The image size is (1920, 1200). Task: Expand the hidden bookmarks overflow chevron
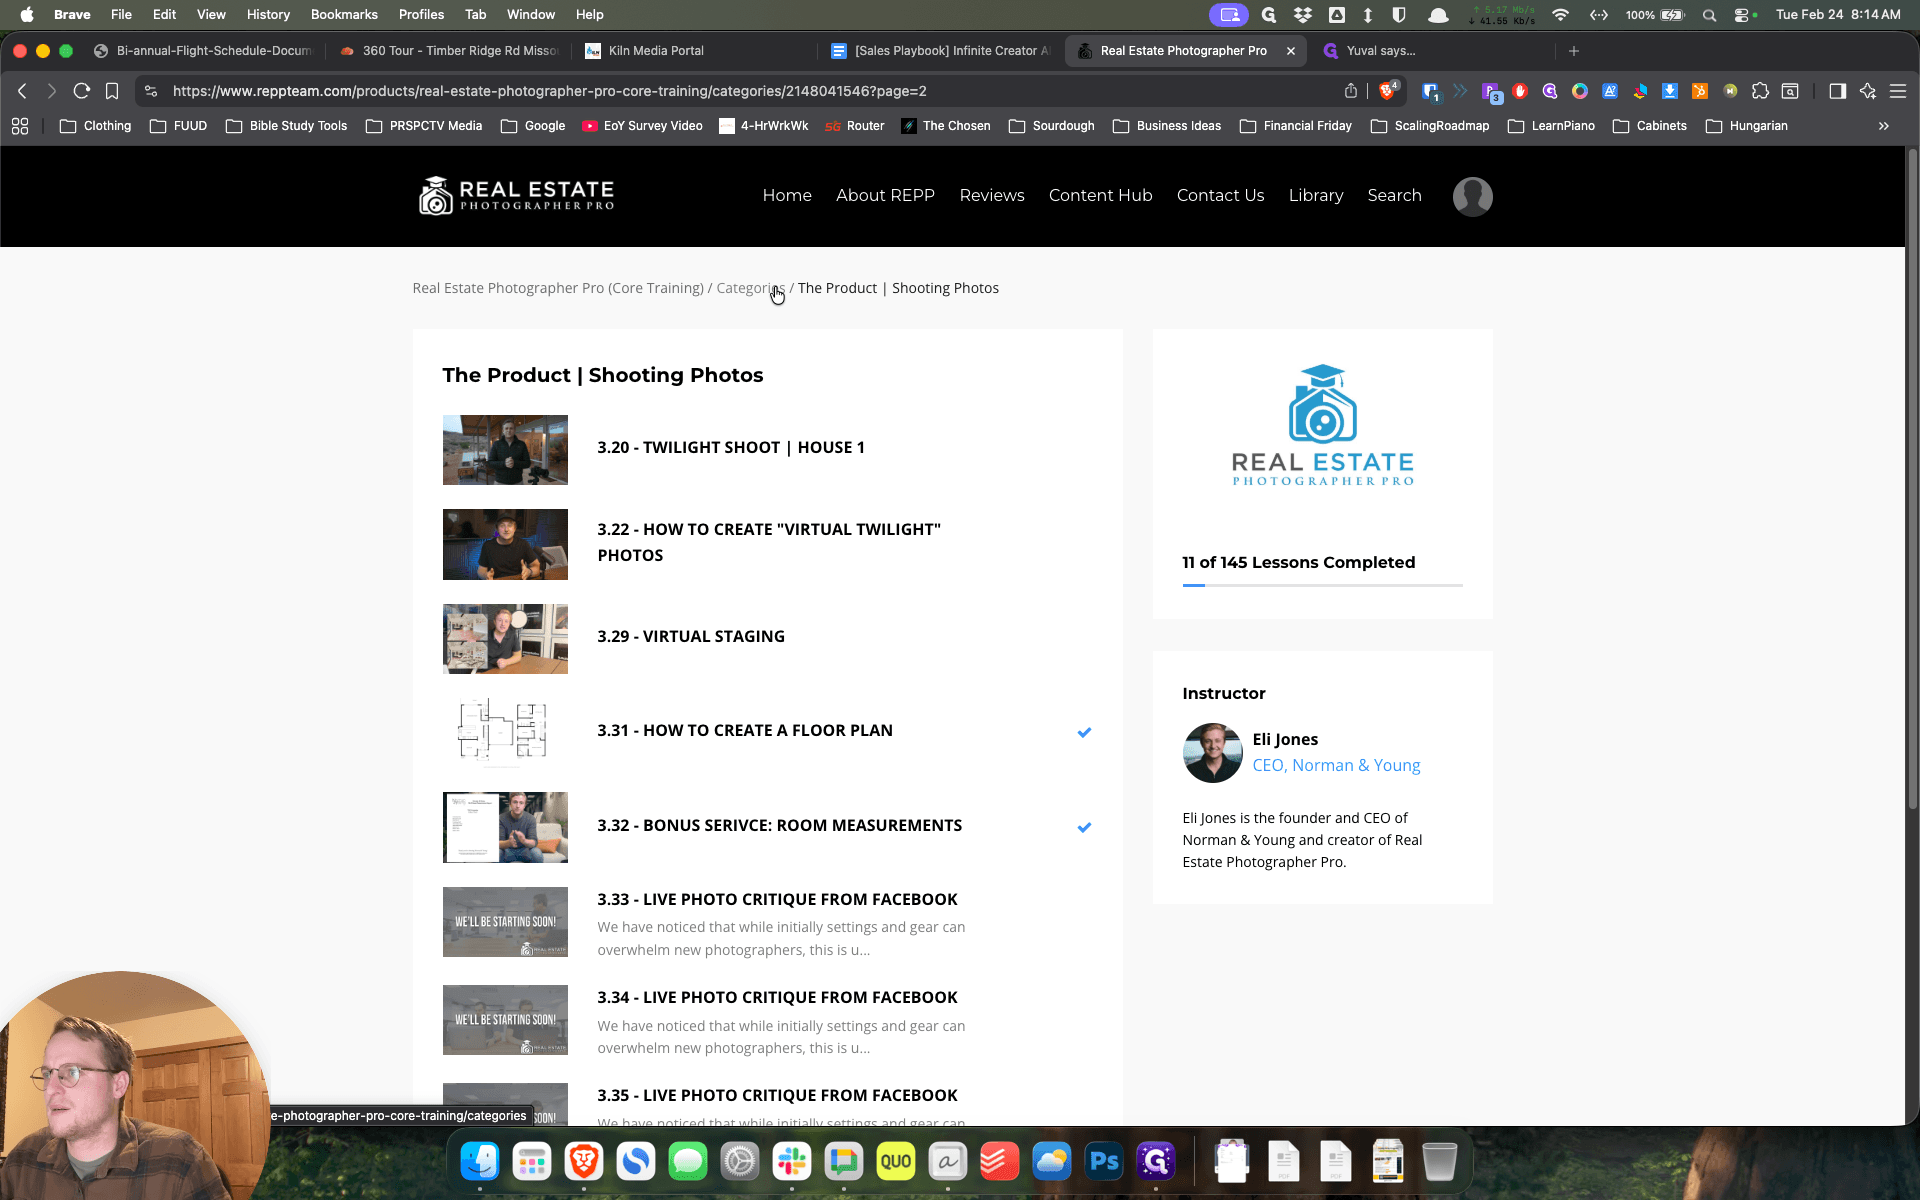[1883, 126]
